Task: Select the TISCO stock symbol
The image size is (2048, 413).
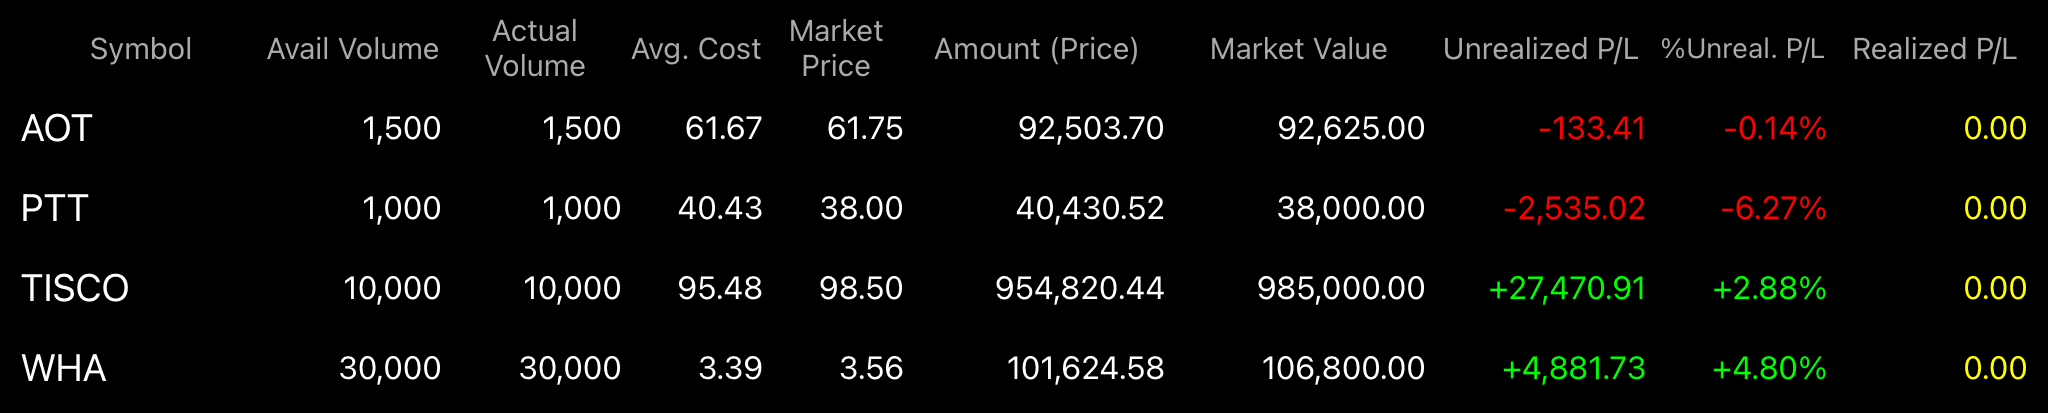Action: point(75,288)
